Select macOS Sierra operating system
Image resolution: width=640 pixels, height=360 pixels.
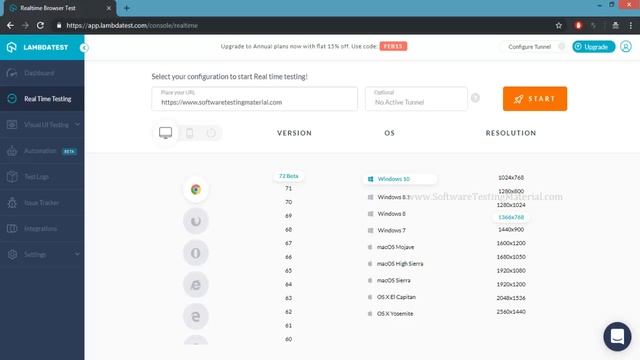389,280
